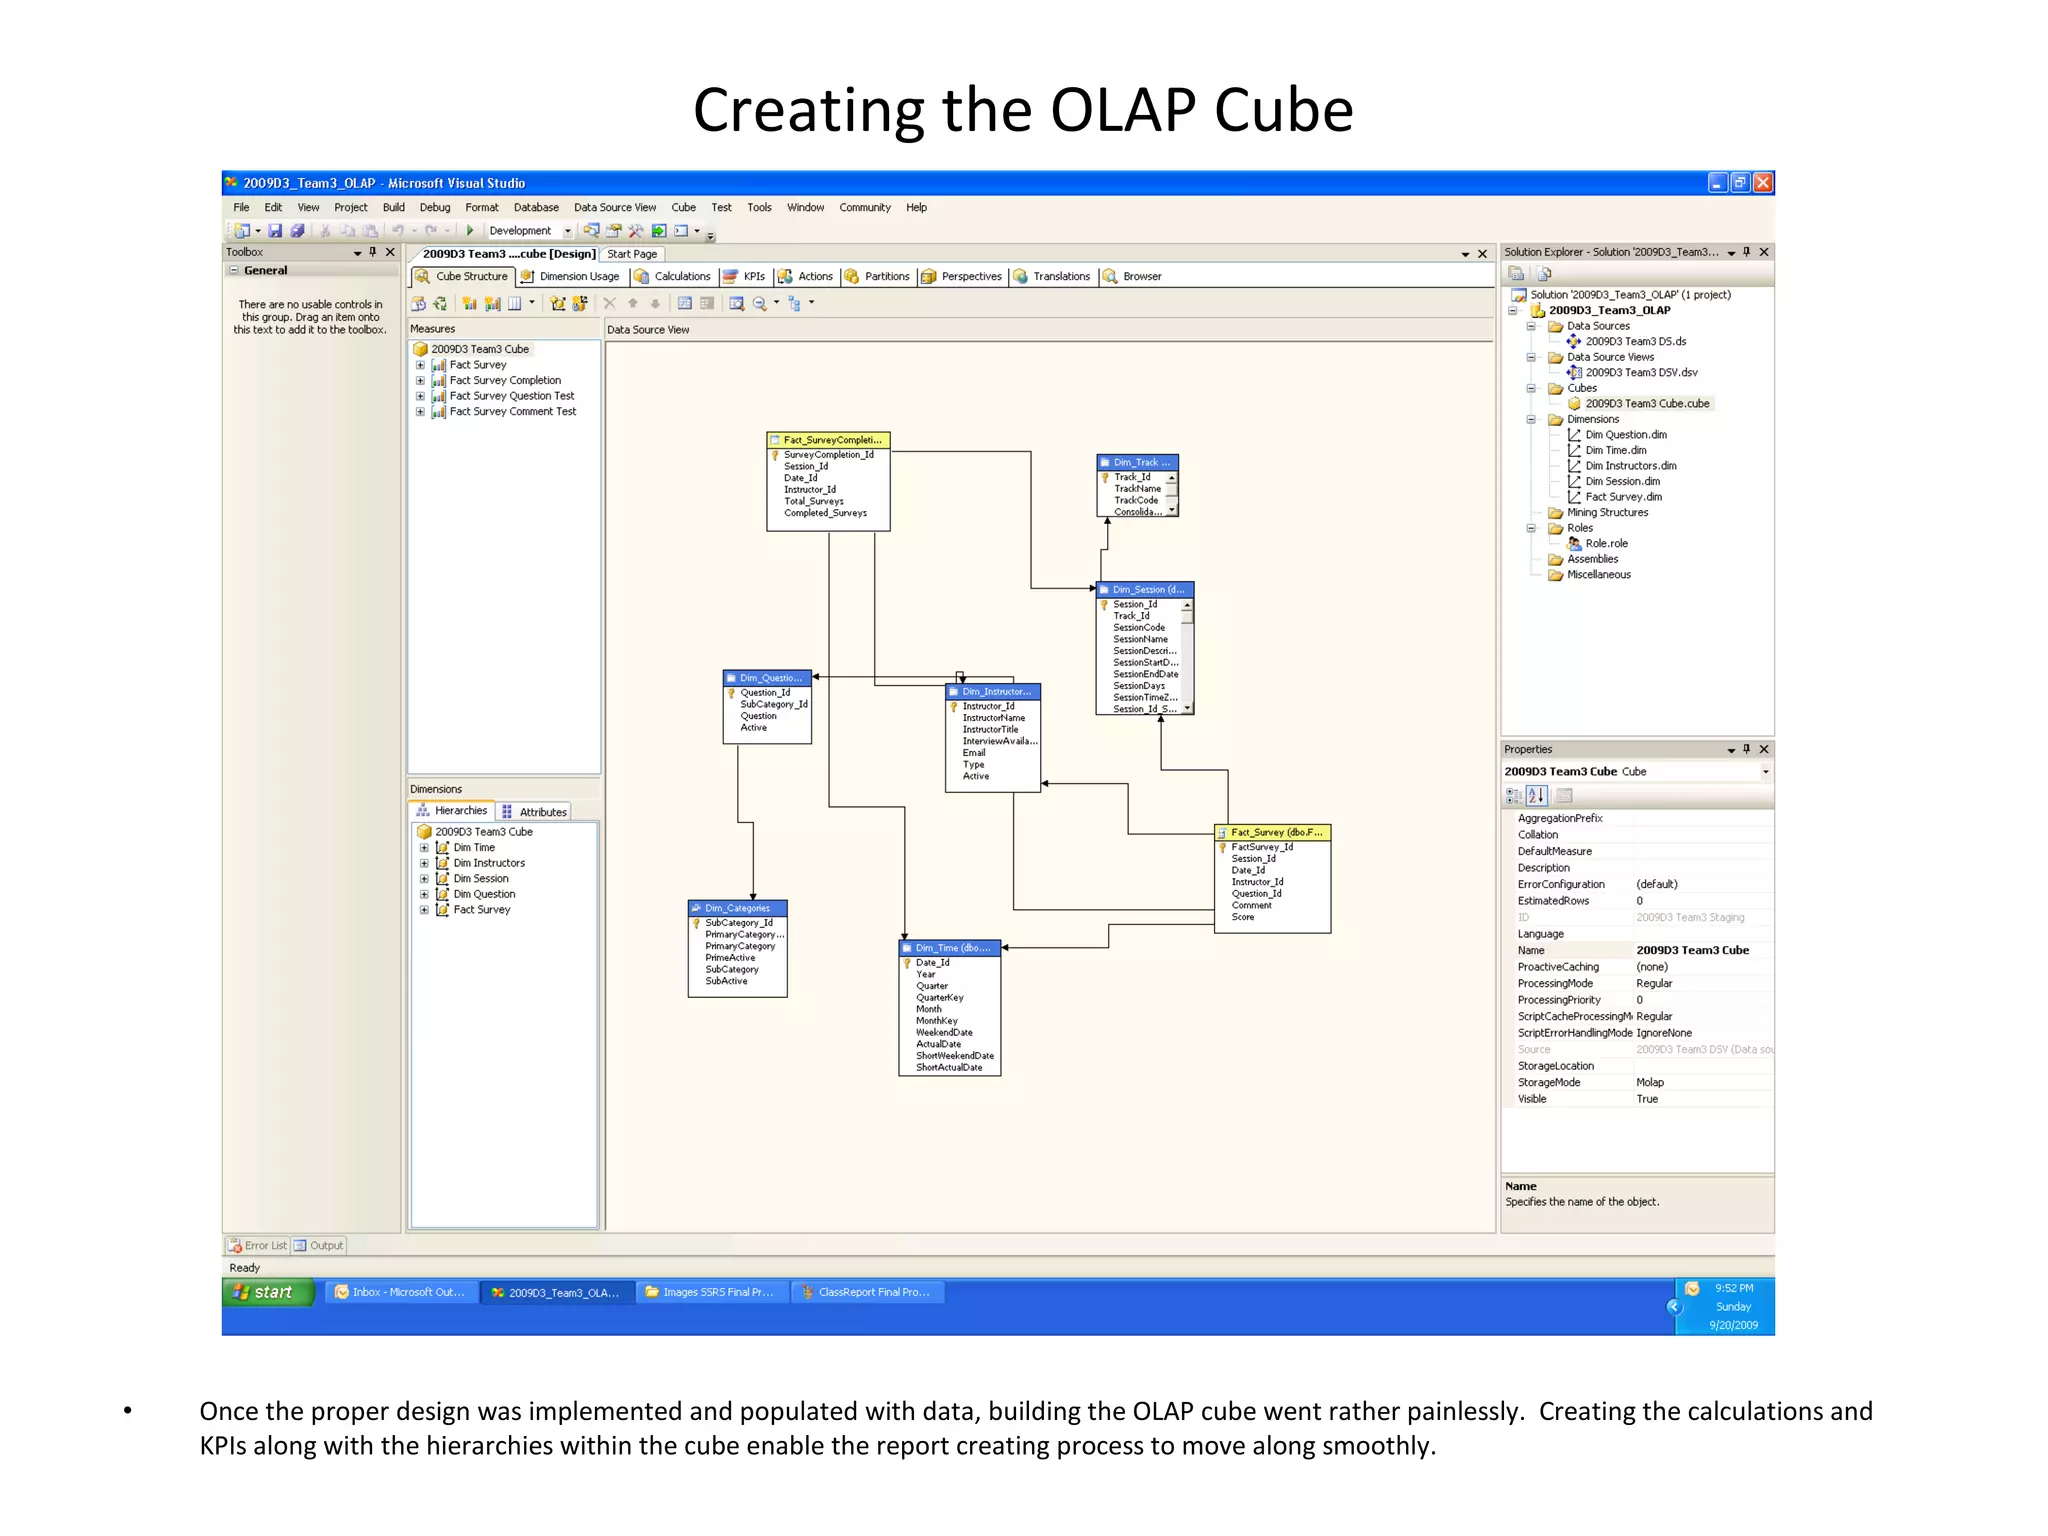Expand the Fact Survey Completion measure group
Screen dimensions: 2048x1536
pyautogui.click(x=420, y=380)
